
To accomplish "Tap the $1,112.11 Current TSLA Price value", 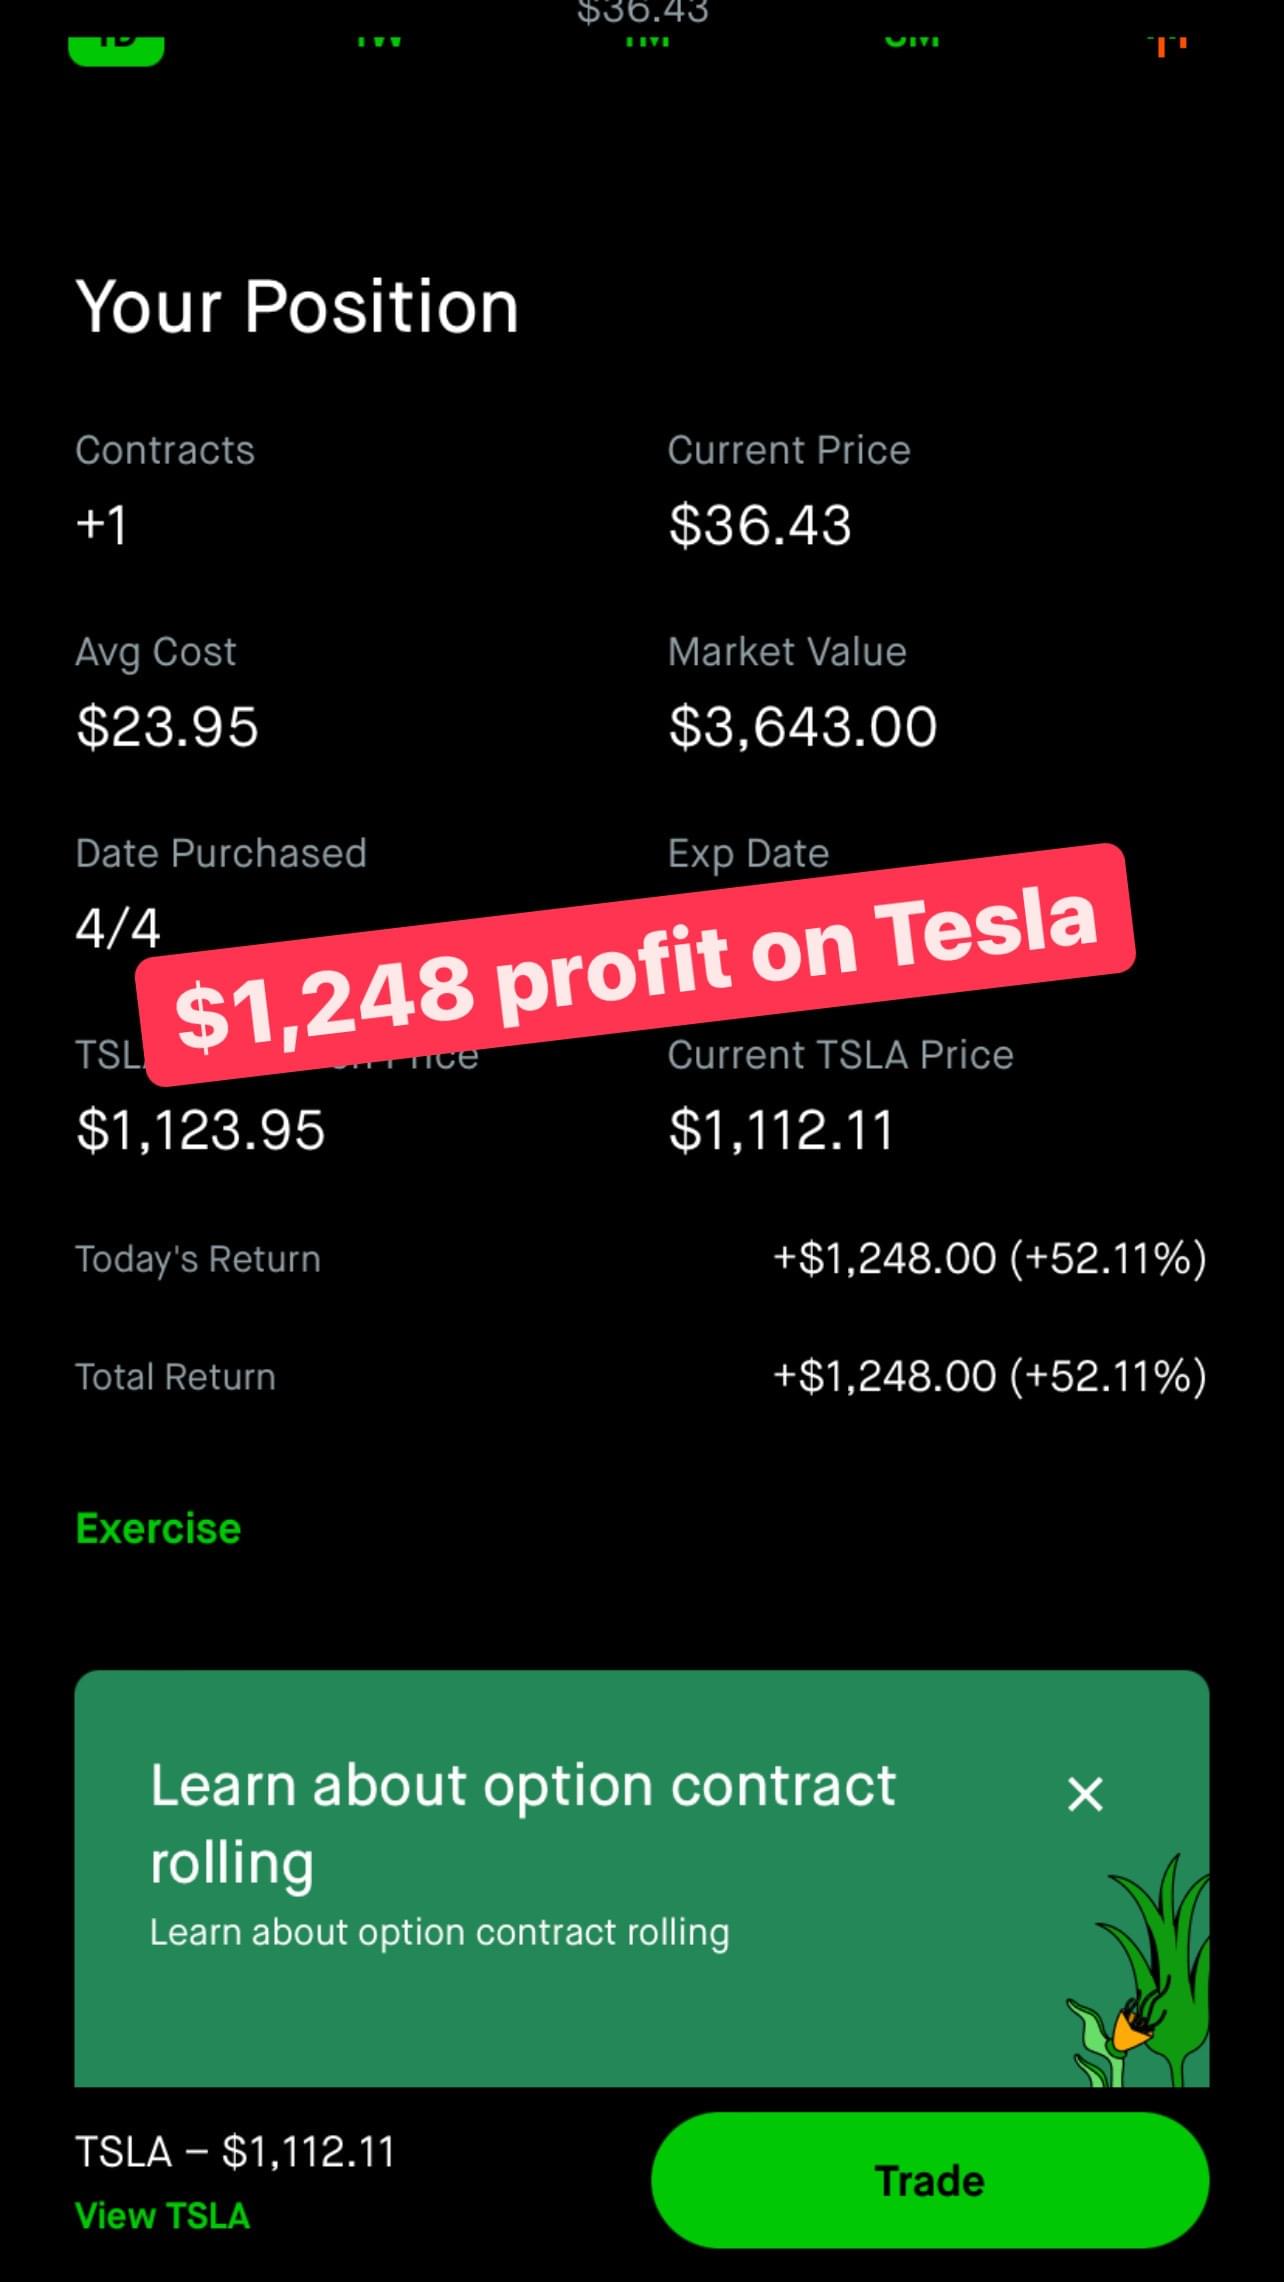I will point(780,1131).
